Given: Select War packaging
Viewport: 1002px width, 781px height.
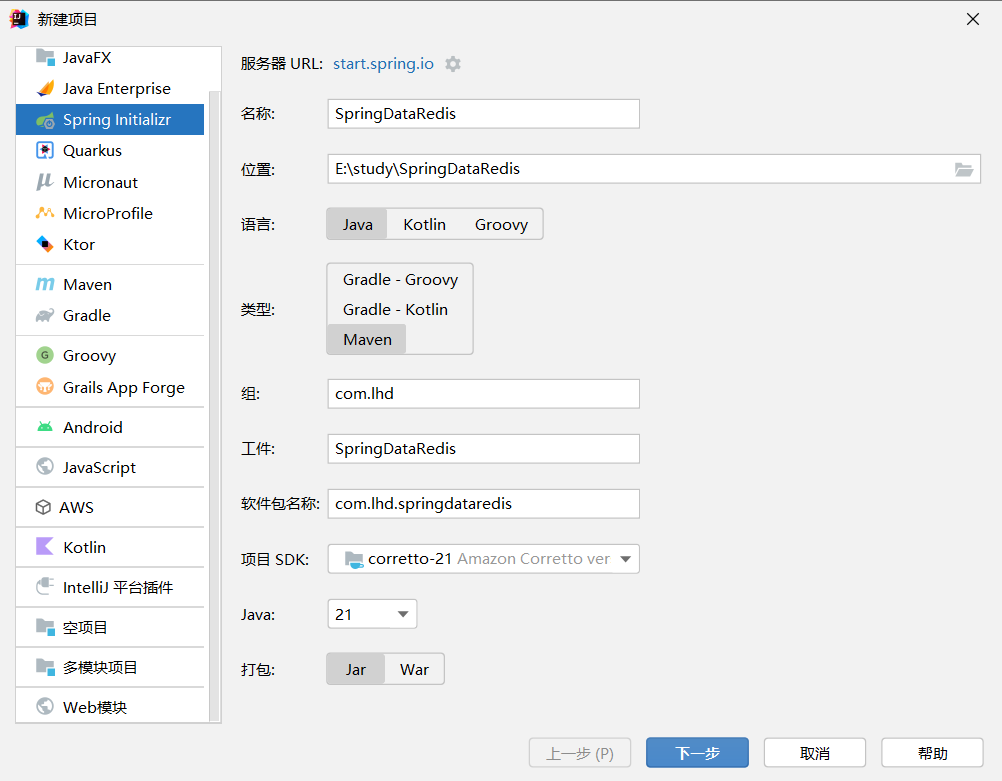Looking at the screenshot, I should pyautogui.click(x=414, y=669).
